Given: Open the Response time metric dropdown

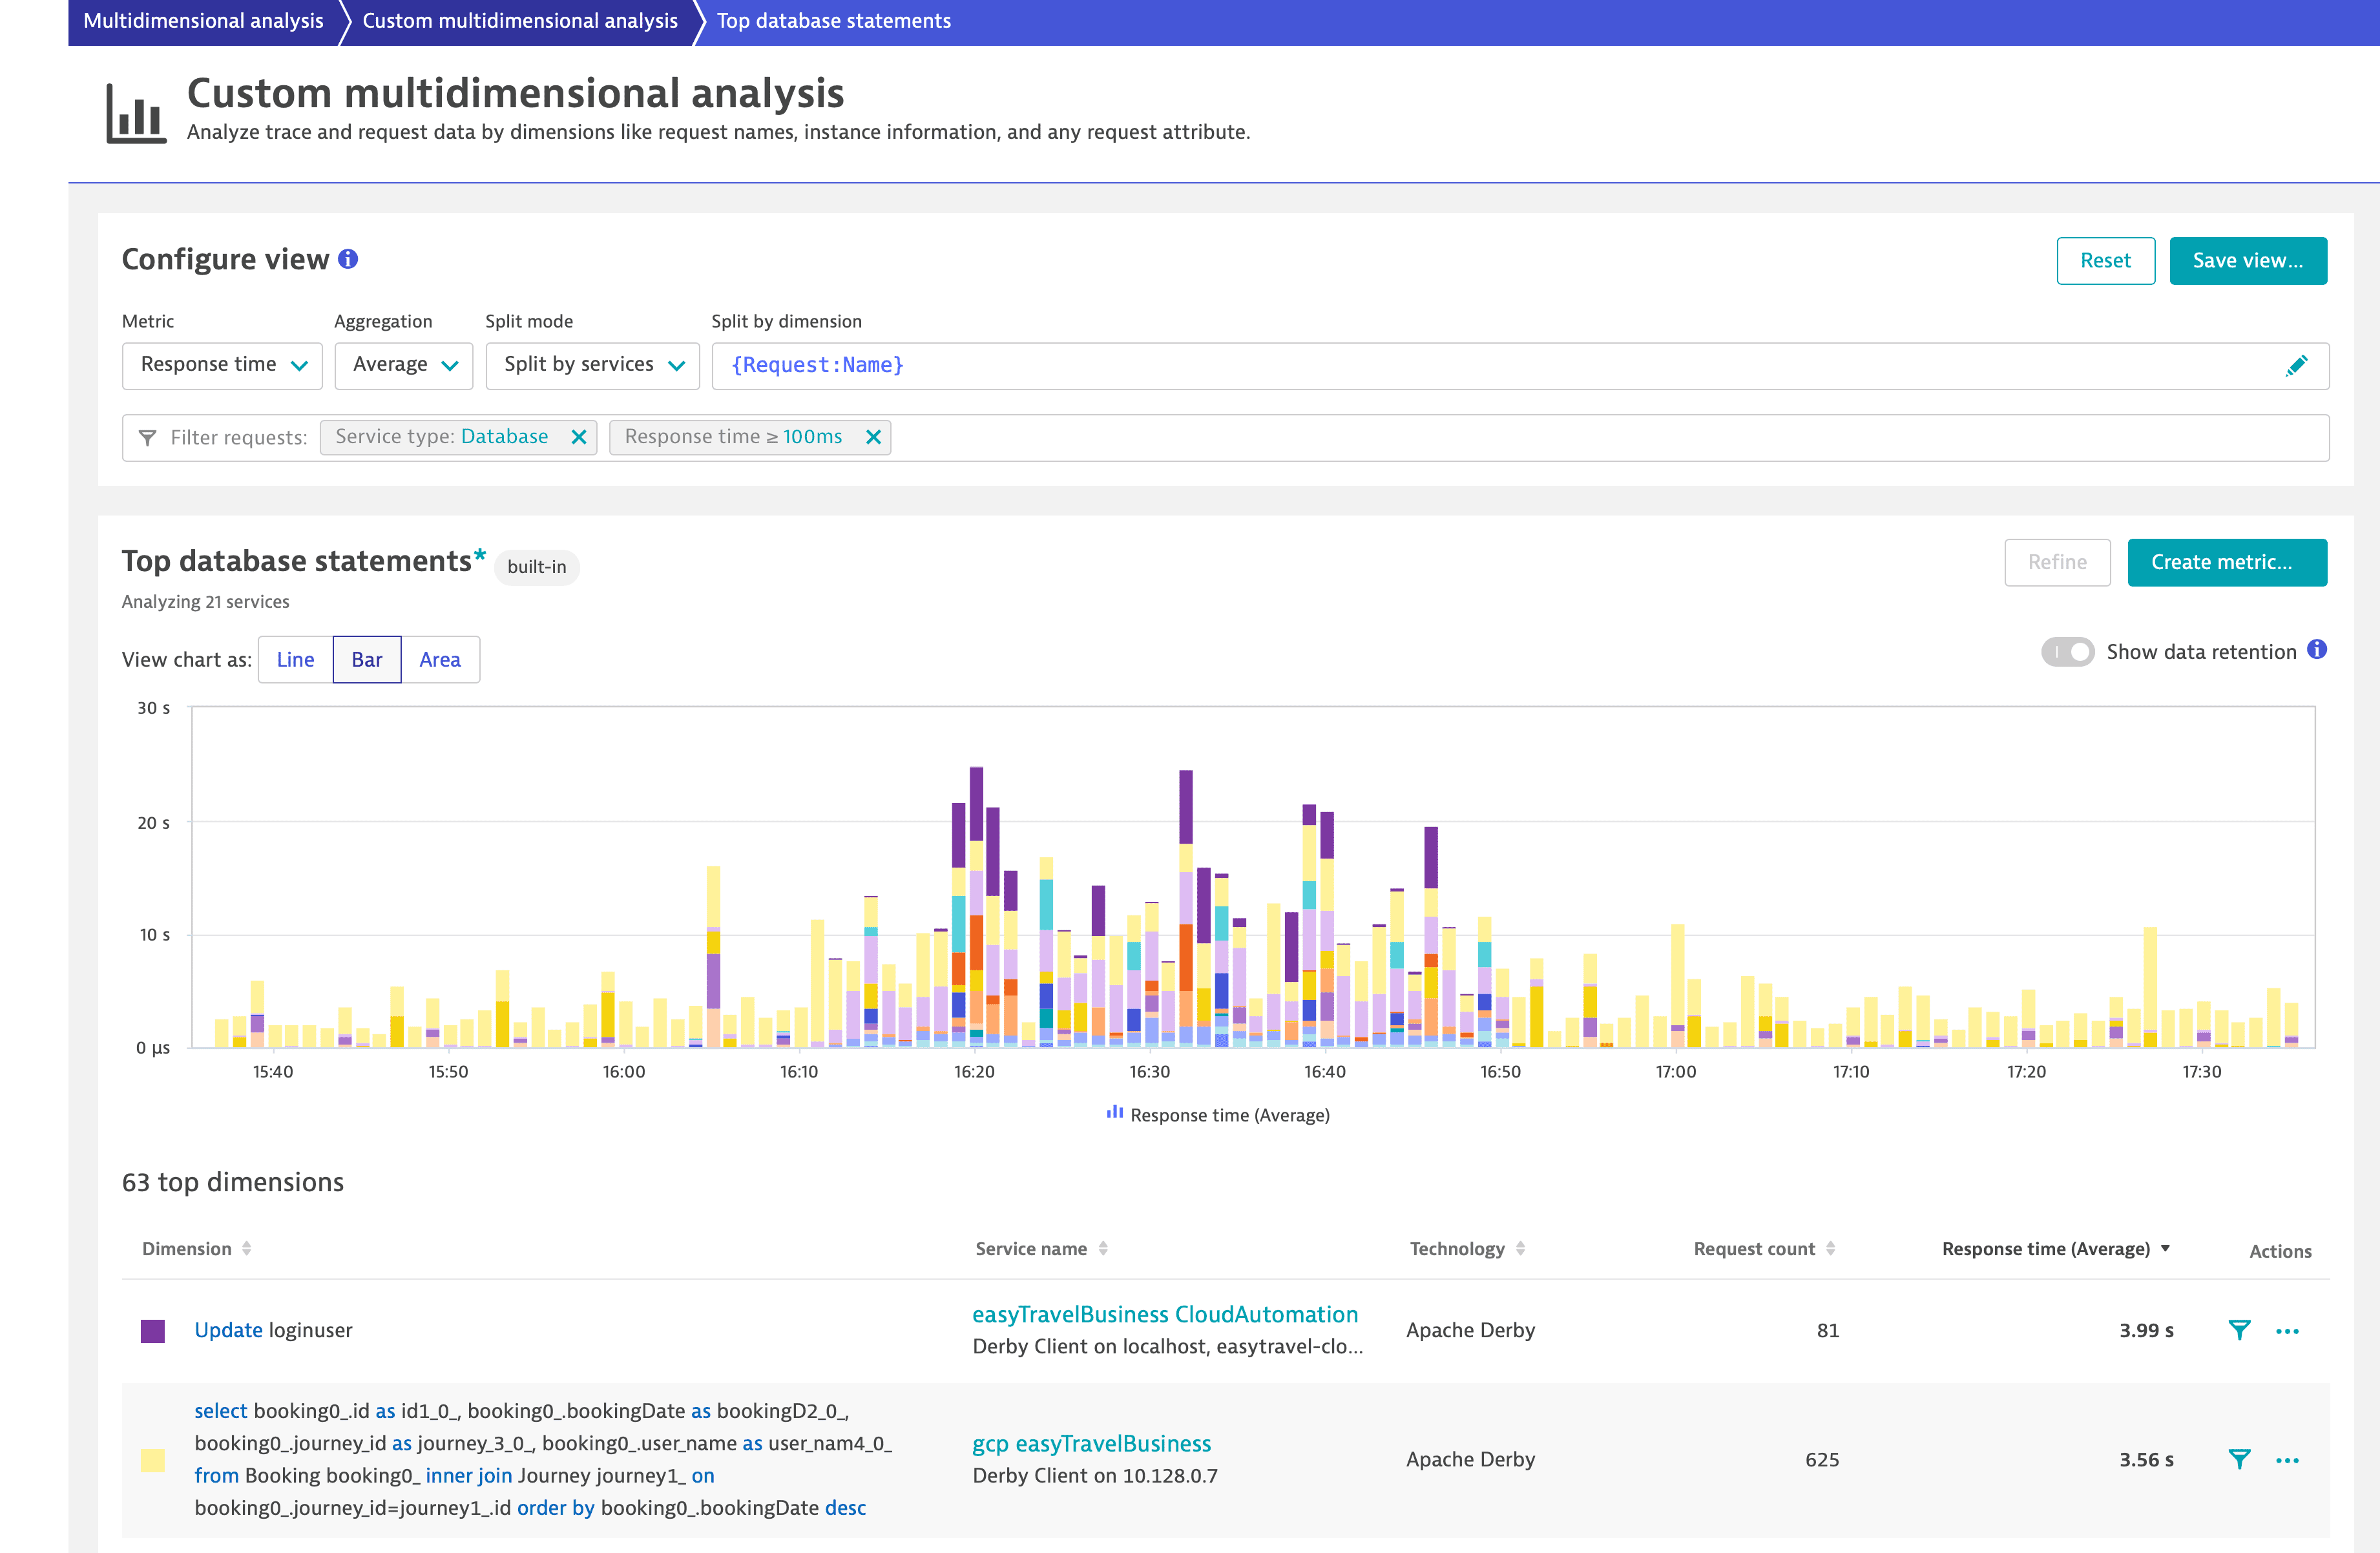Looking at the screenshot, I should pyautogui.click(x=222, y=365).
